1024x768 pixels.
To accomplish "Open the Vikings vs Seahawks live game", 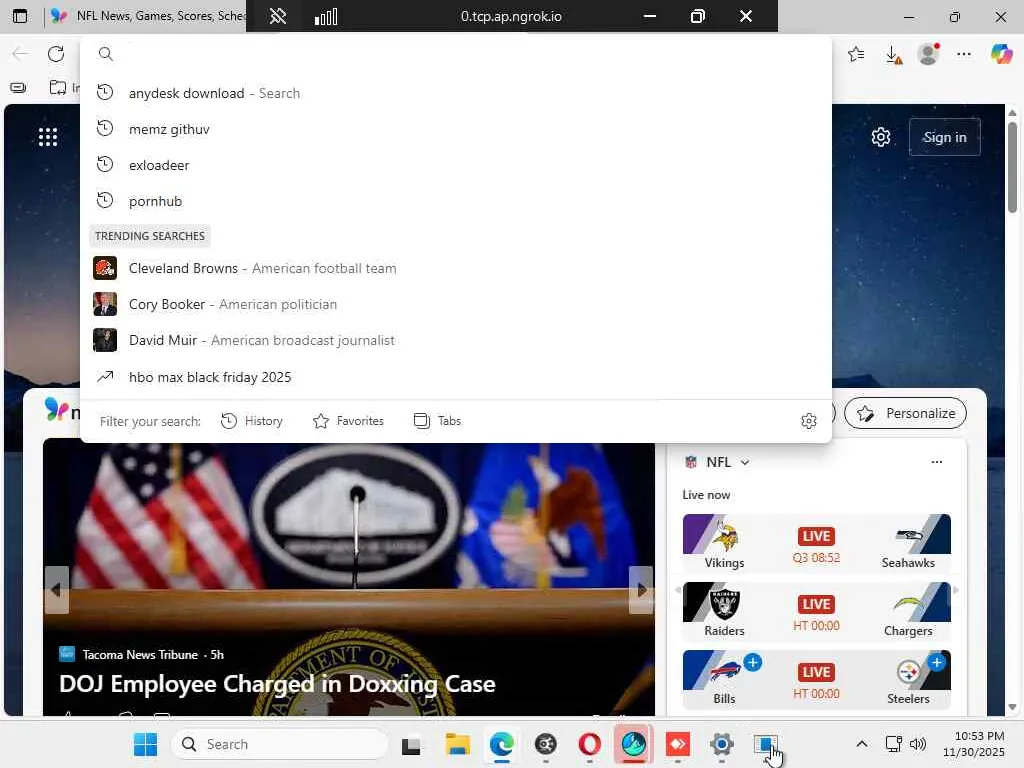I will coord(816,543).
